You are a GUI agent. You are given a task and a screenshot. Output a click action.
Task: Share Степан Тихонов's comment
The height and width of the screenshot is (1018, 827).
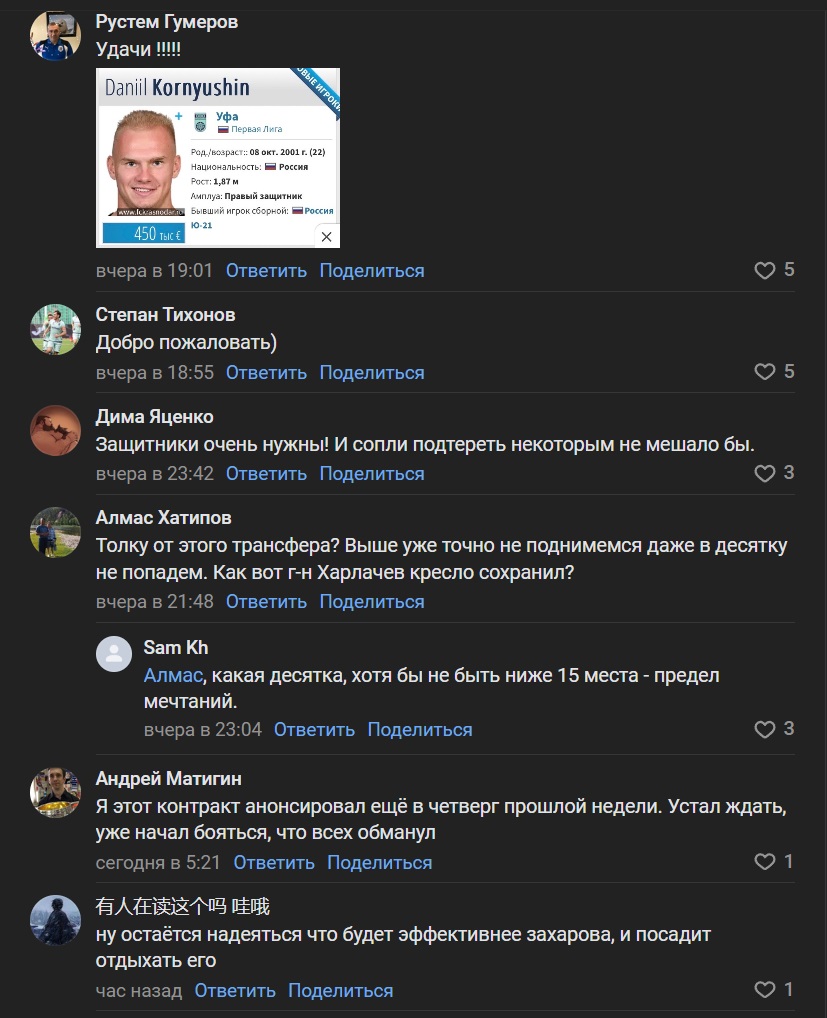click(x=372, y=373)
